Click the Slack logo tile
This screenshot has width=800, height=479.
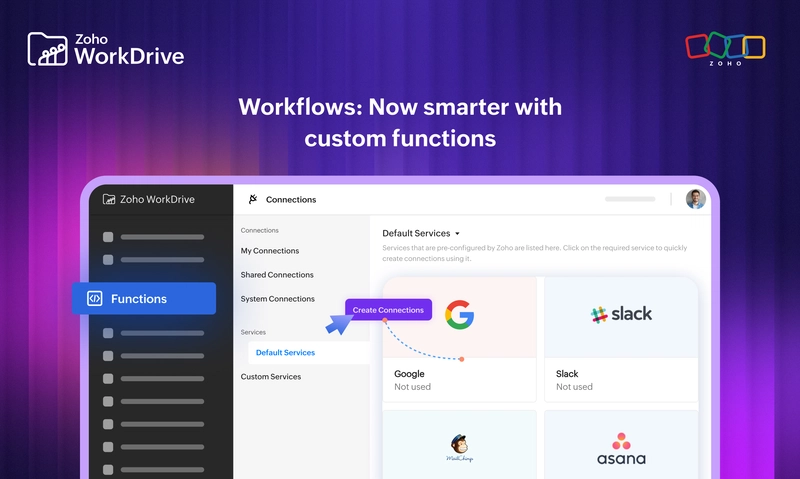(x=621, y=315)
